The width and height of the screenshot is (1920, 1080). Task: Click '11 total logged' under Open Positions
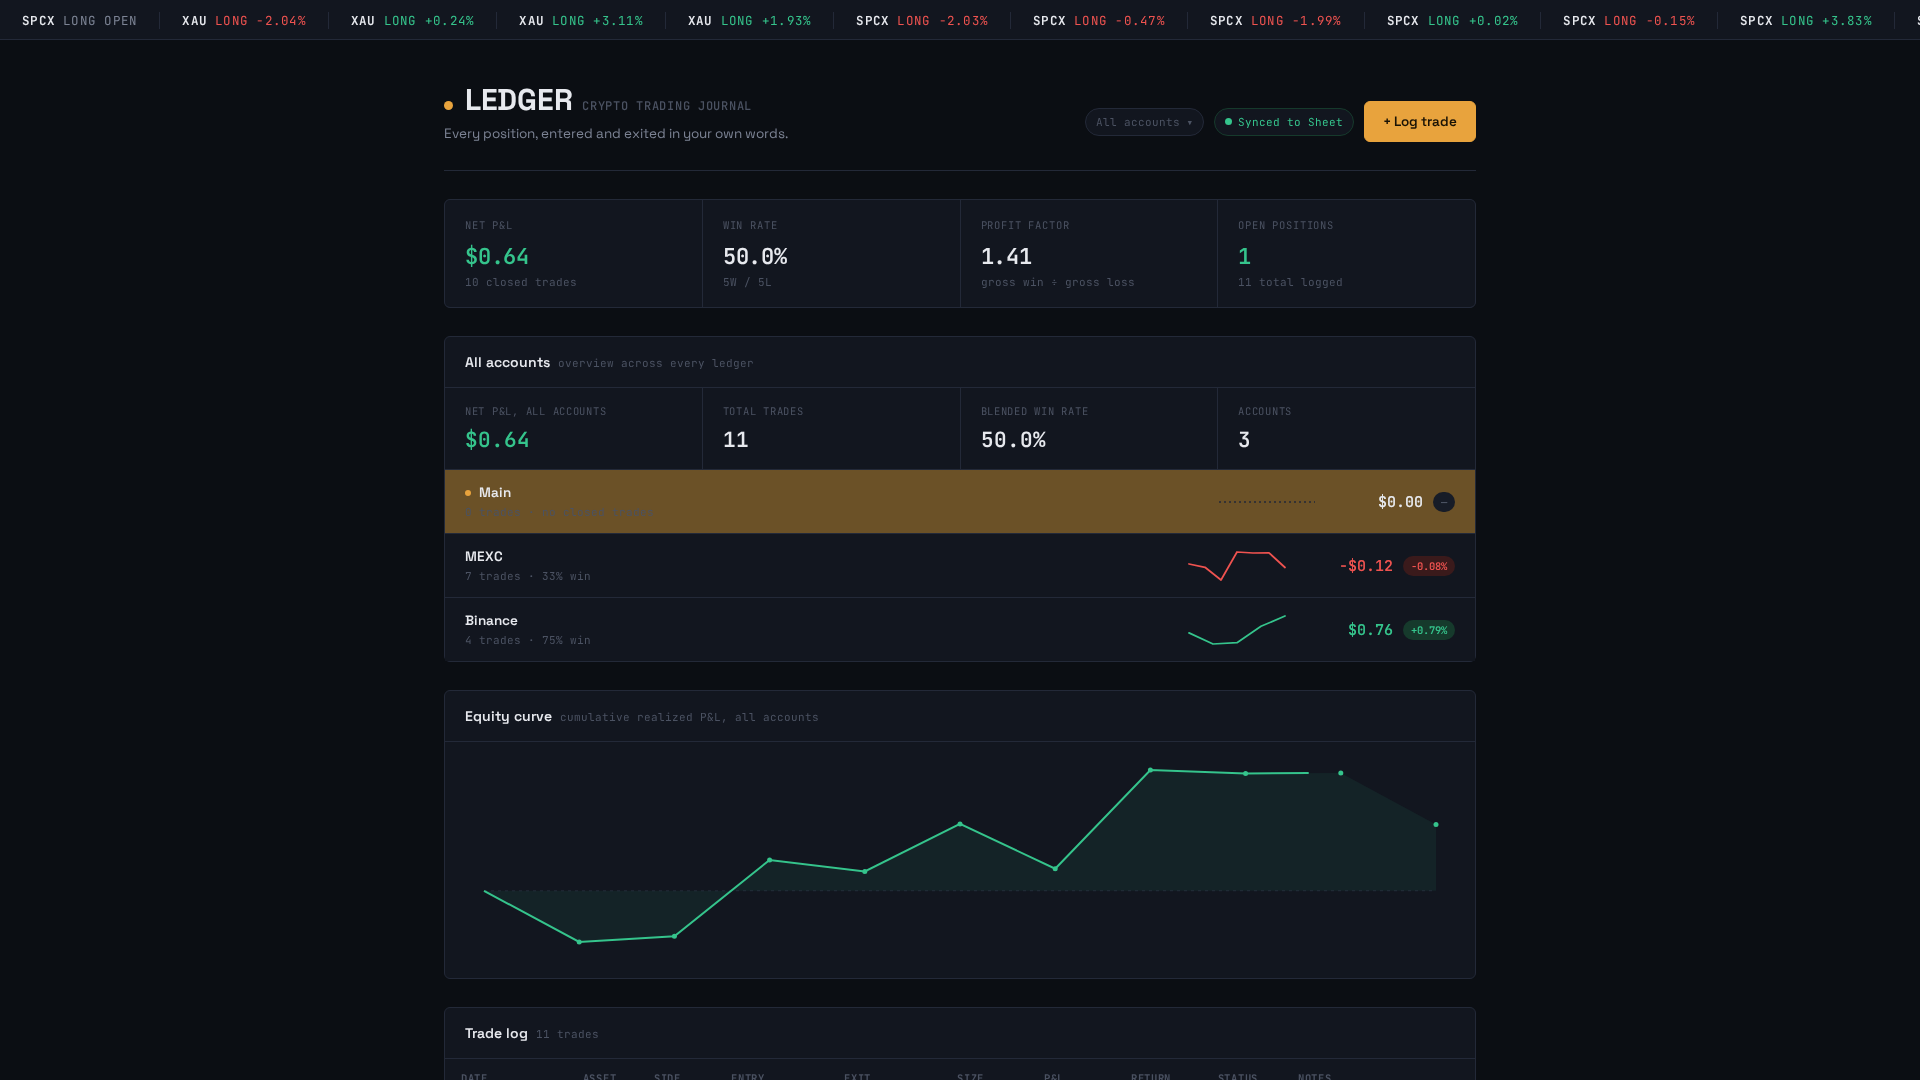(1290, 282)
